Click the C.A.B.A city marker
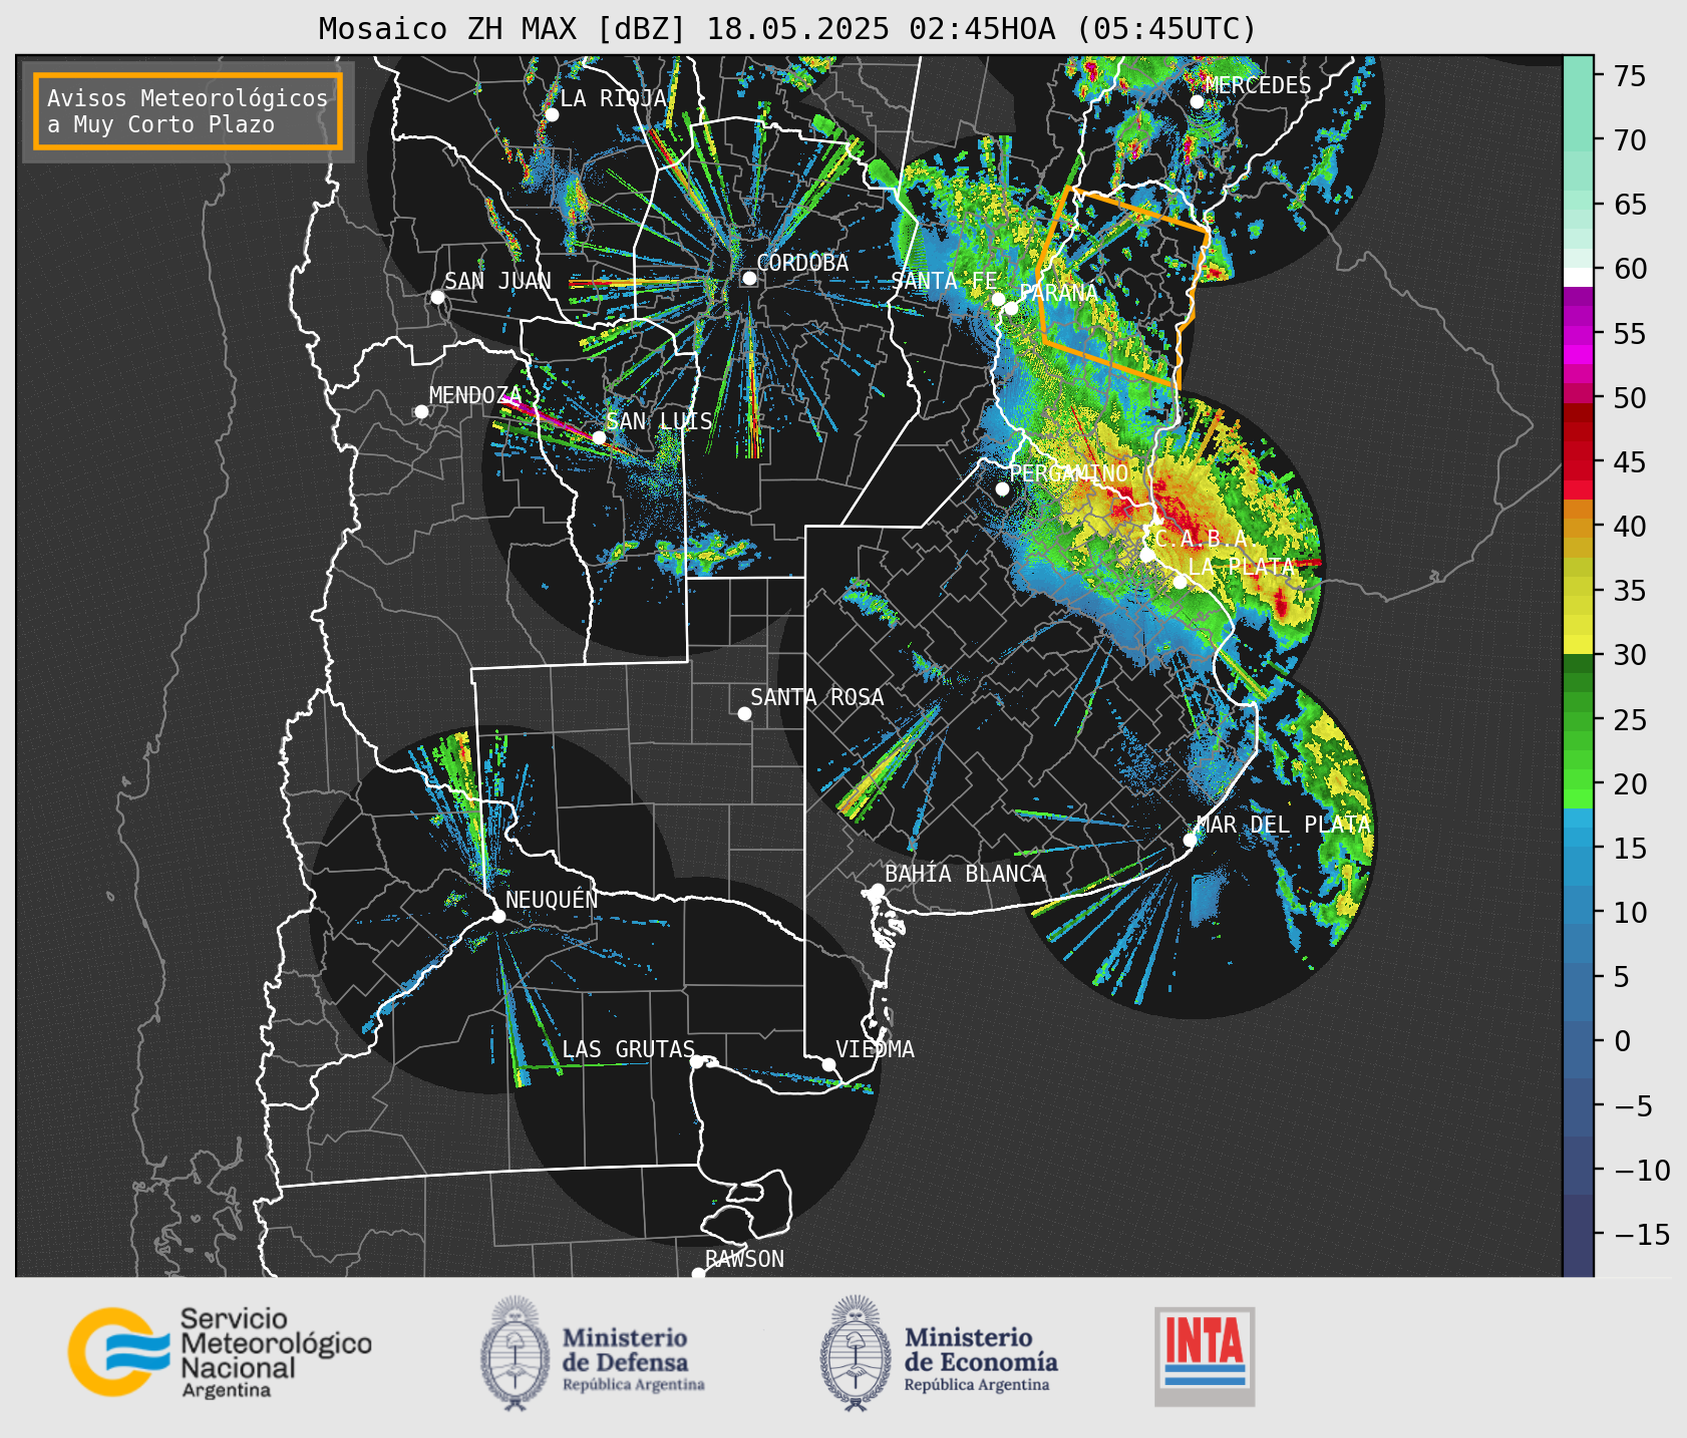 [1147, 555]
